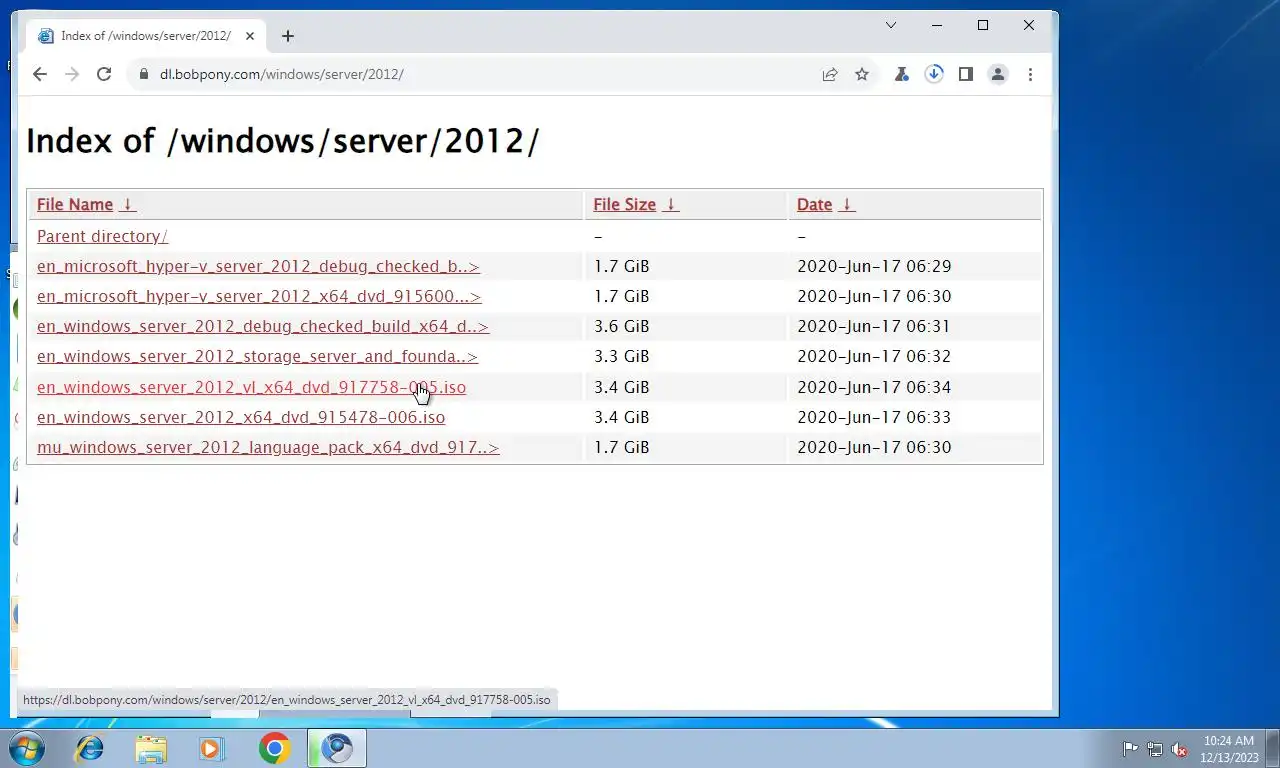Open the Parent directory link
The height and width of the screenshot is (768, 1280).
click(102, 236)
